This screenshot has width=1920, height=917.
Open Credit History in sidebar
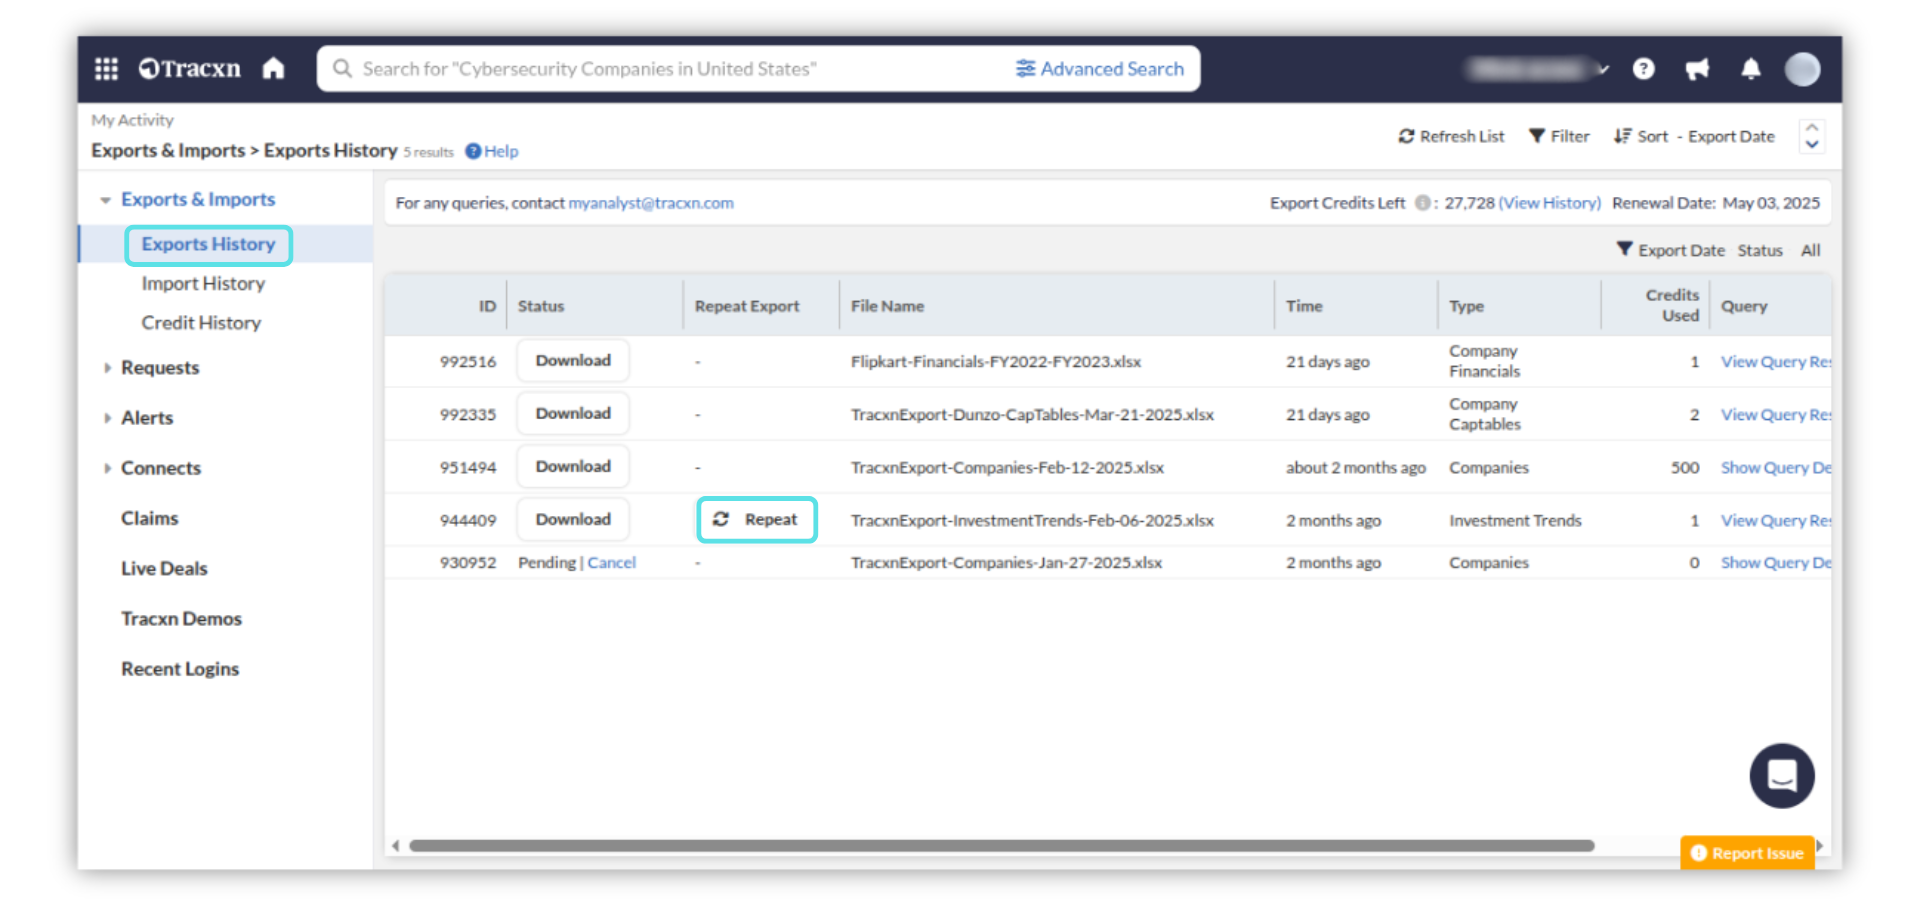click(x=201, y=323)
